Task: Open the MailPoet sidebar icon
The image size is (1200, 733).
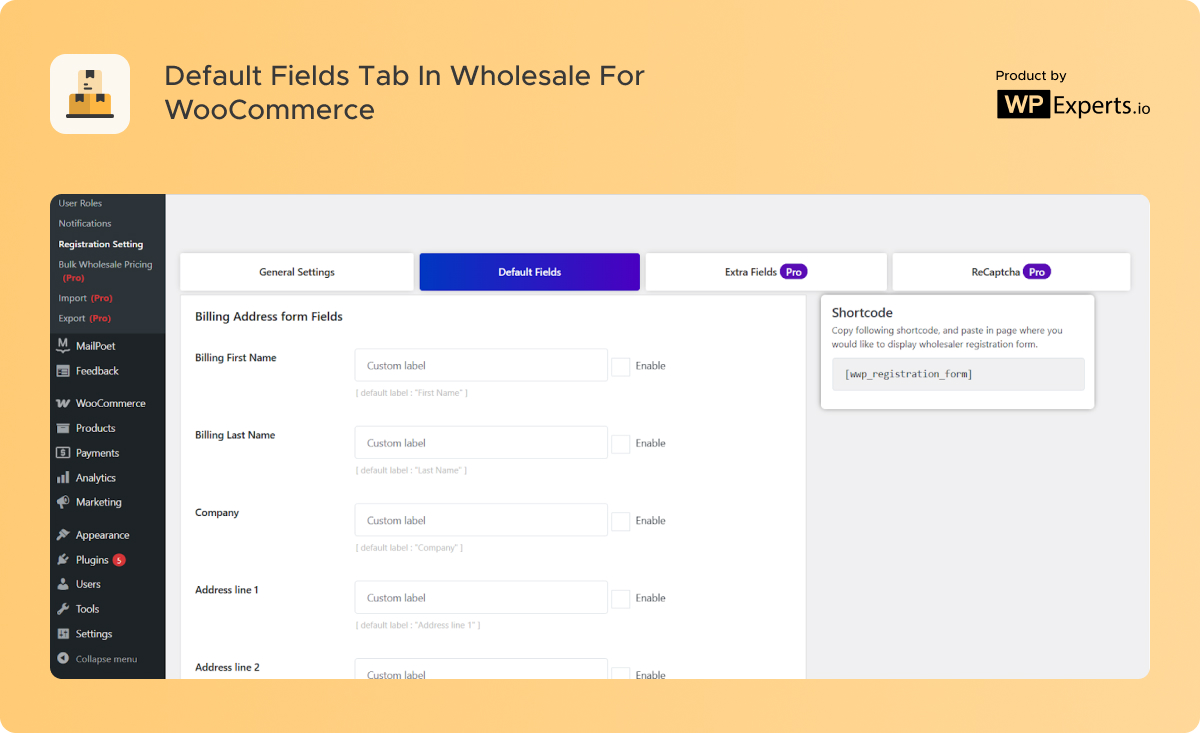Action: 63,346
